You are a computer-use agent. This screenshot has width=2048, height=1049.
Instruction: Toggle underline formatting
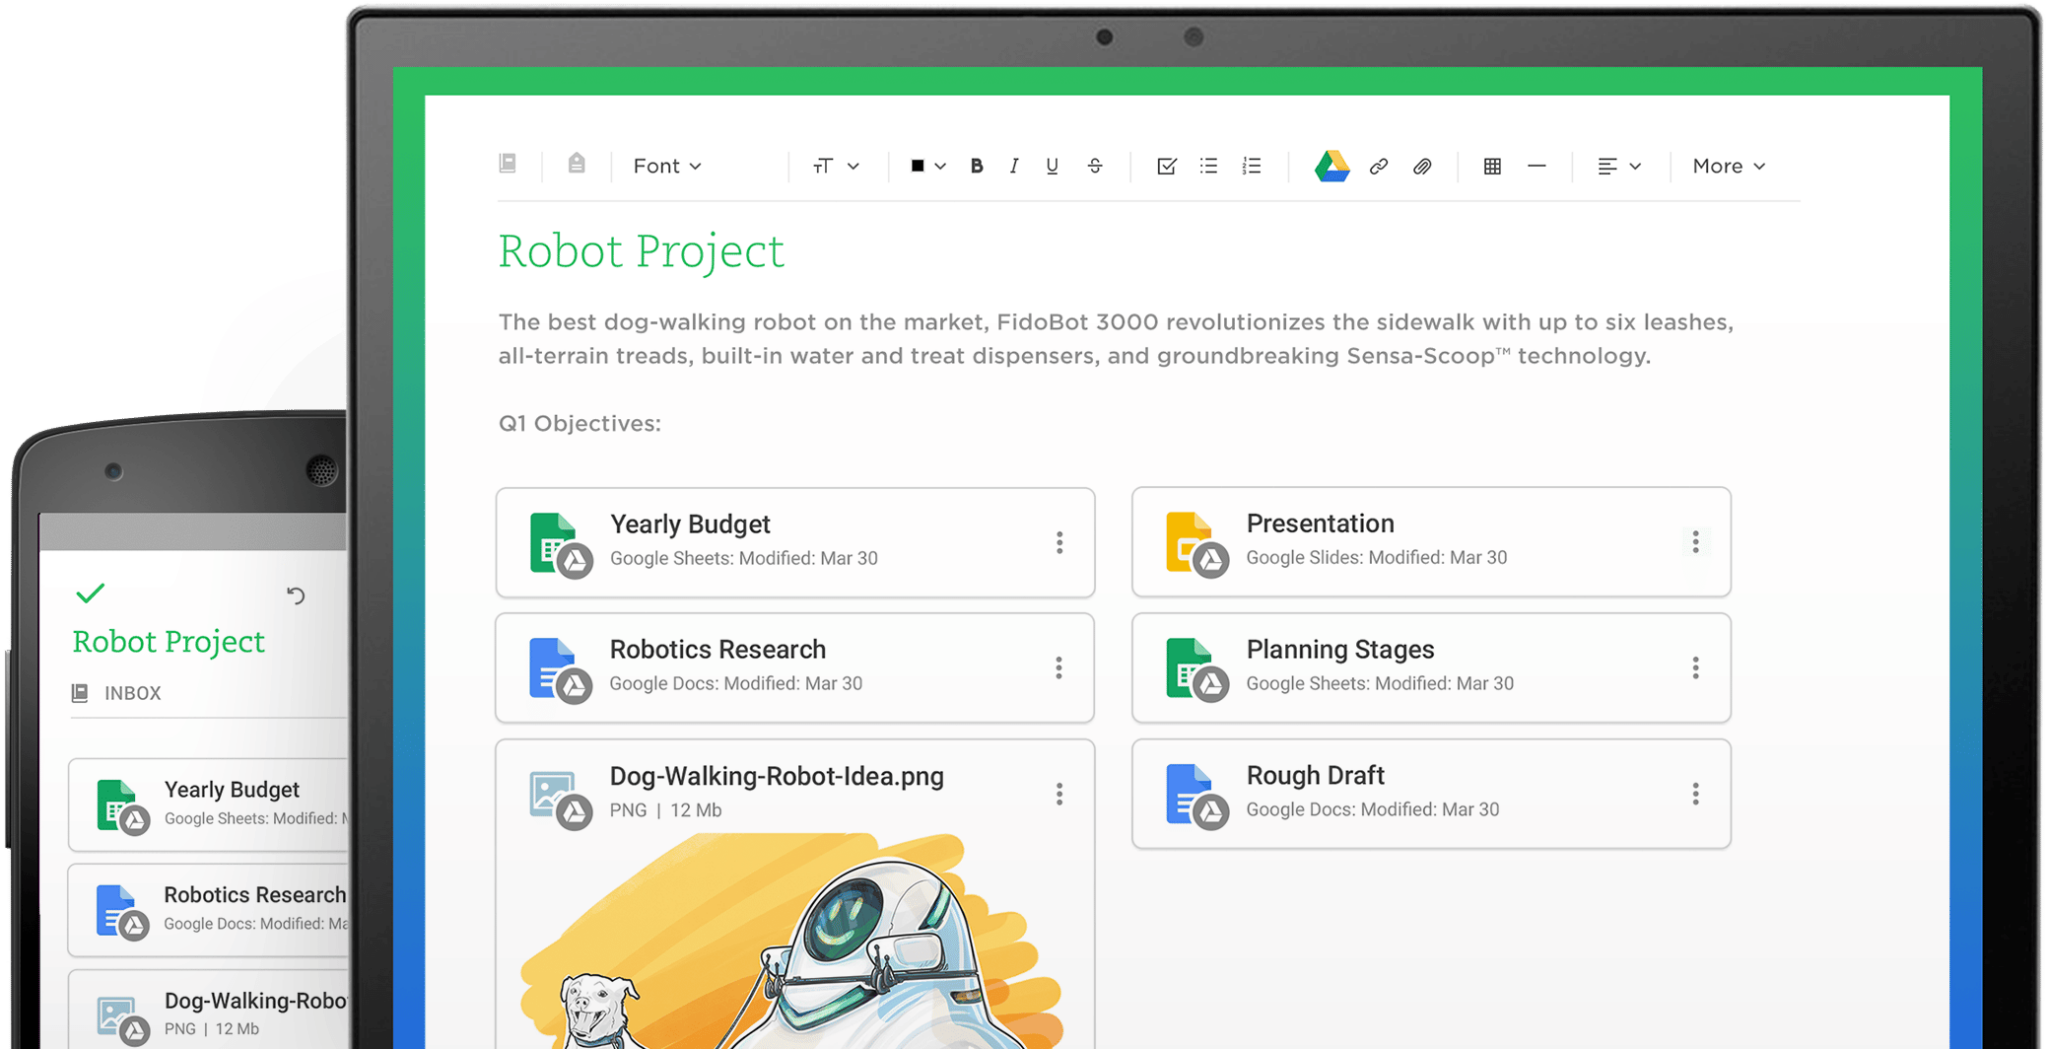(1051, 166)
